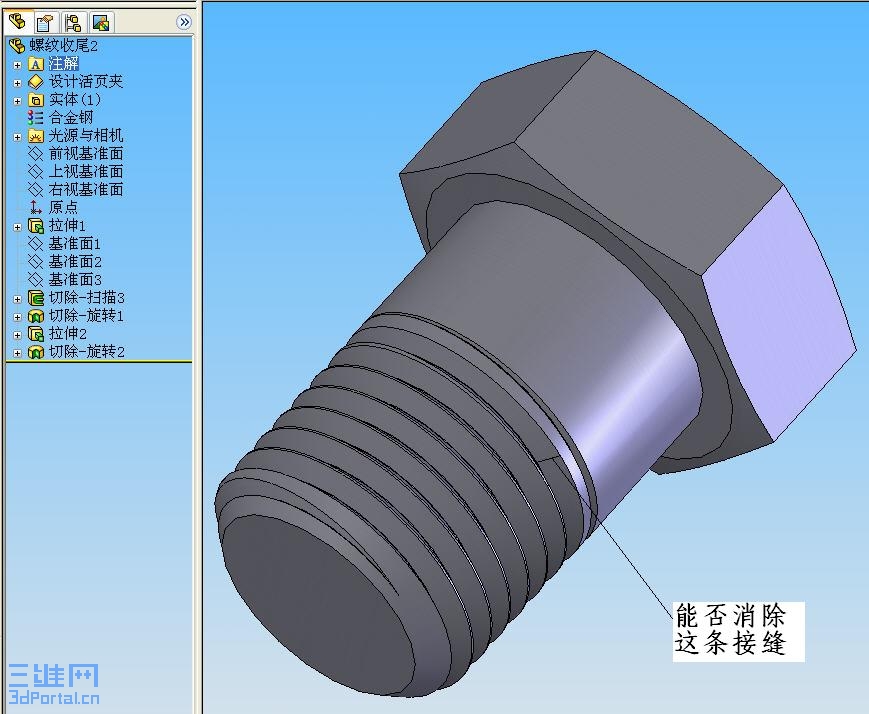Click the 拉伸2 extrude feature icon
Image resolution: width=869 pixels, height=714 pixels.
35,334
